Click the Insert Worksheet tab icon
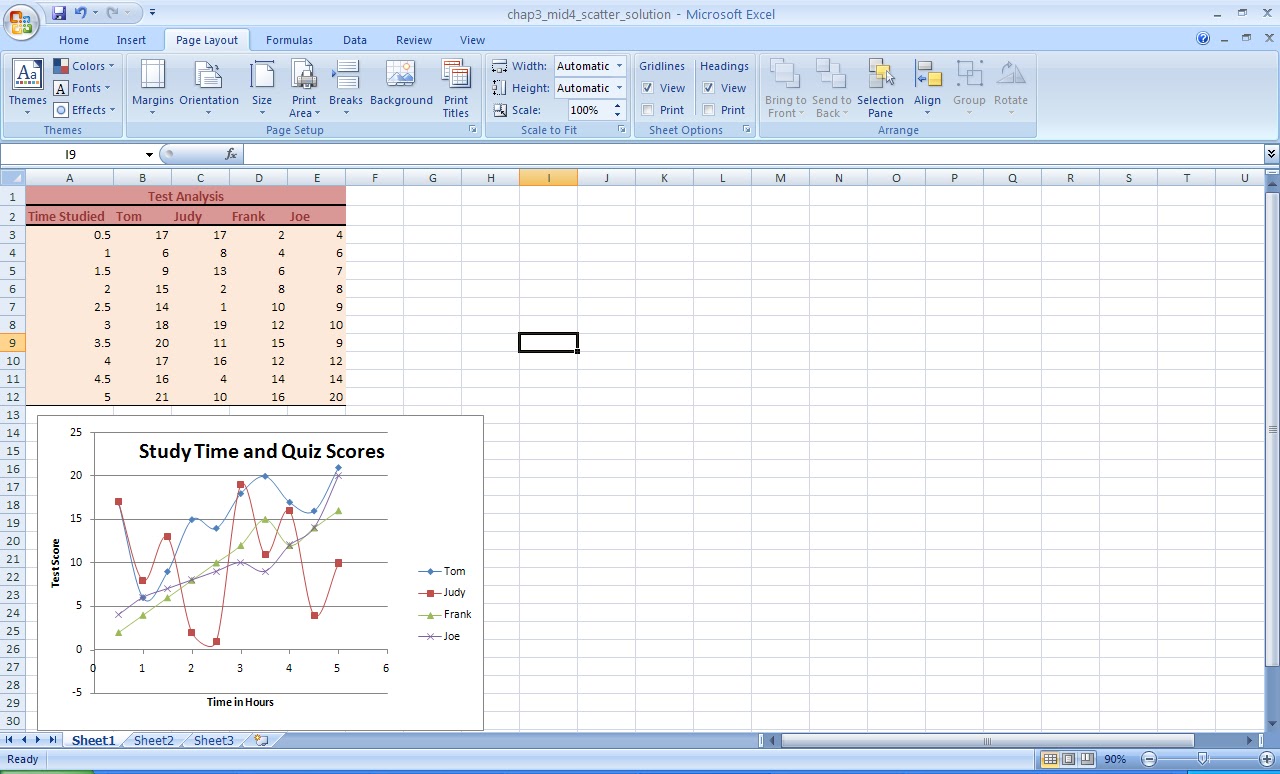 [262, 740]
